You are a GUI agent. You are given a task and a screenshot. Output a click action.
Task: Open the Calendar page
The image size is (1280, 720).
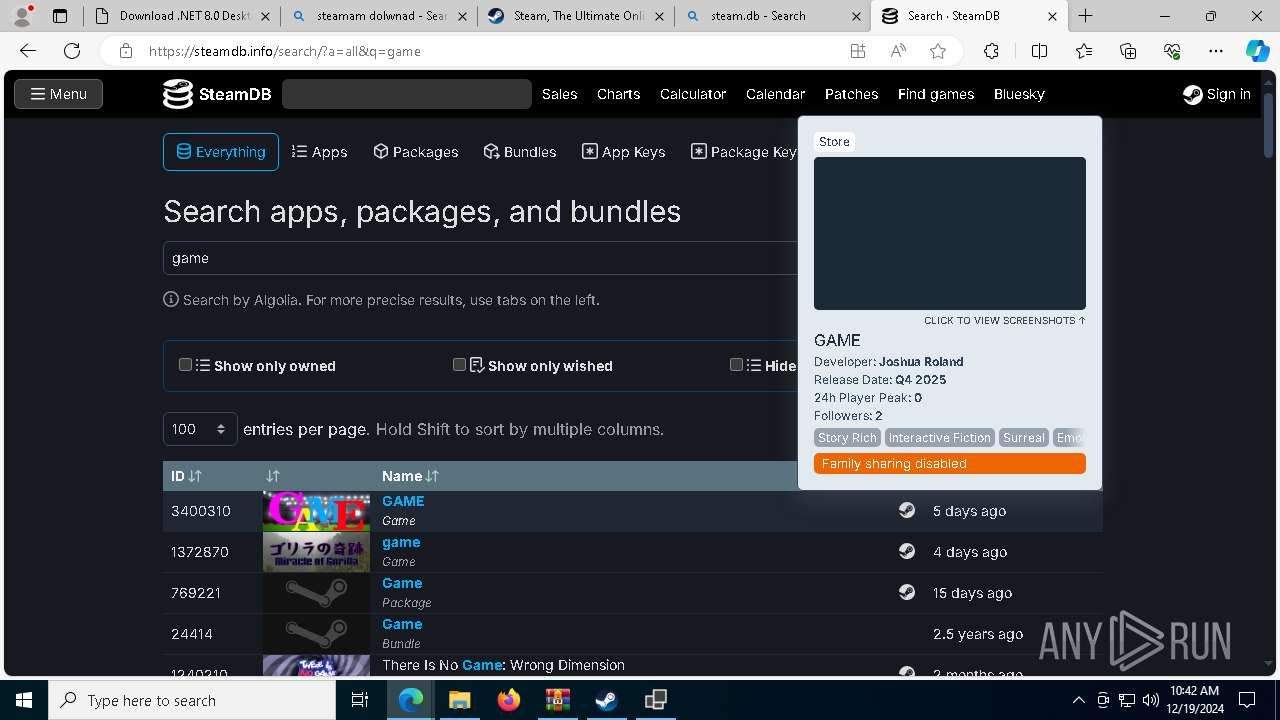775,94
